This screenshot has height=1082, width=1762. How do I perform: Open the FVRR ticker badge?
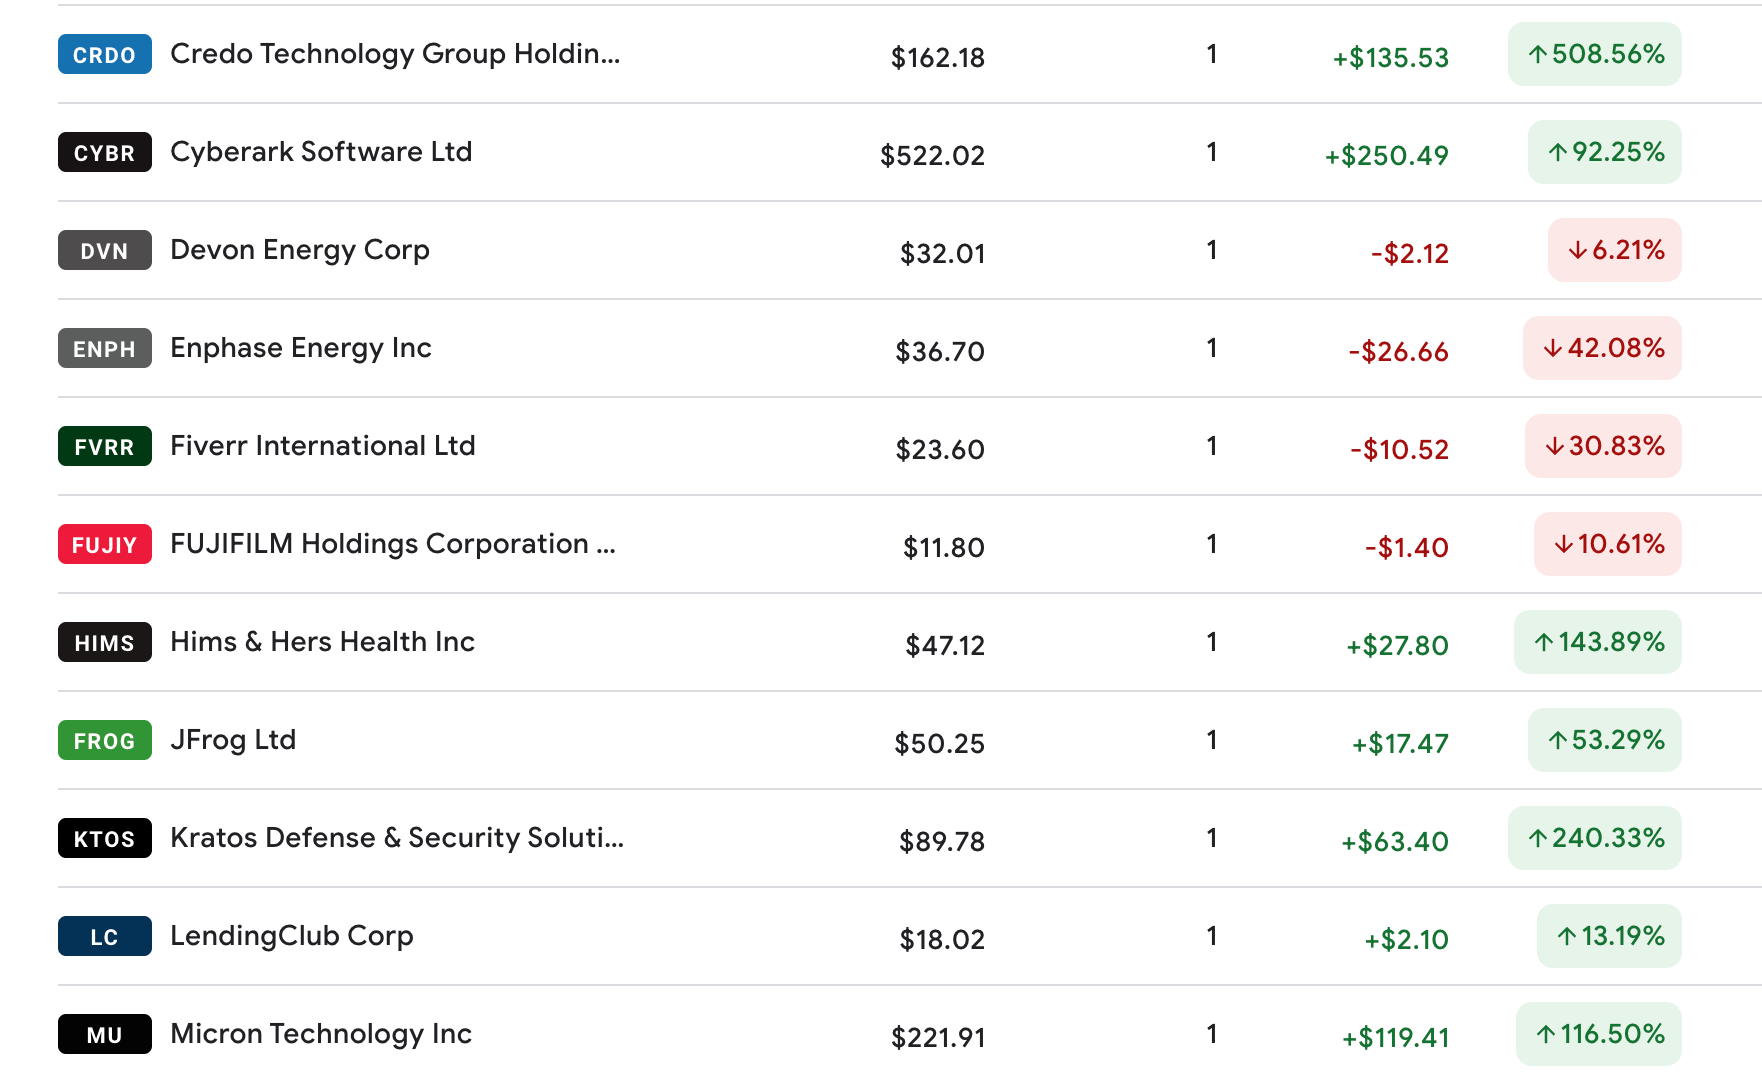pyautogui.click(x=104, y=447)
